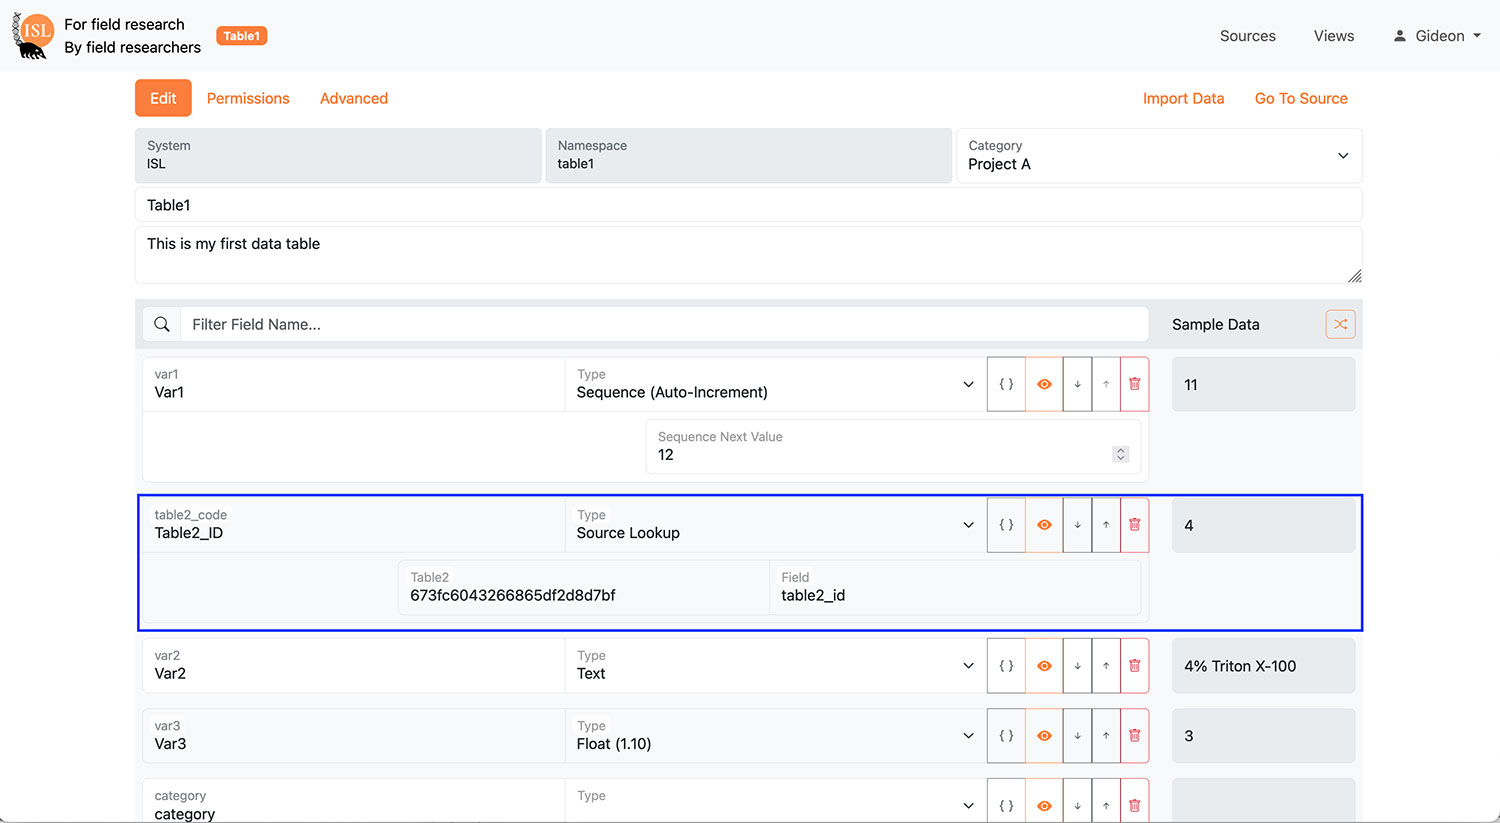The width and height of the screenshot is (1500, 823).
Task: Toggle visibility of the Var1 field
Action: point(1044,384)
